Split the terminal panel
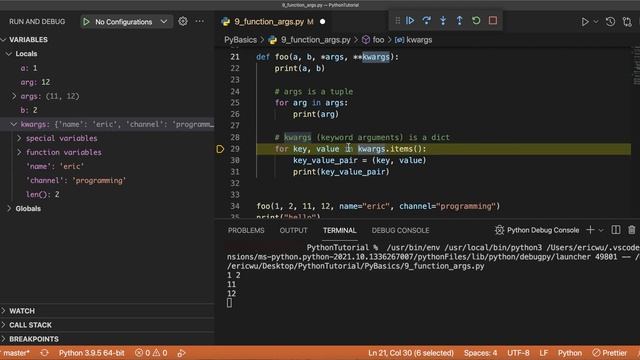This screenshot has width=640, height=360. [x=616, y=230]
